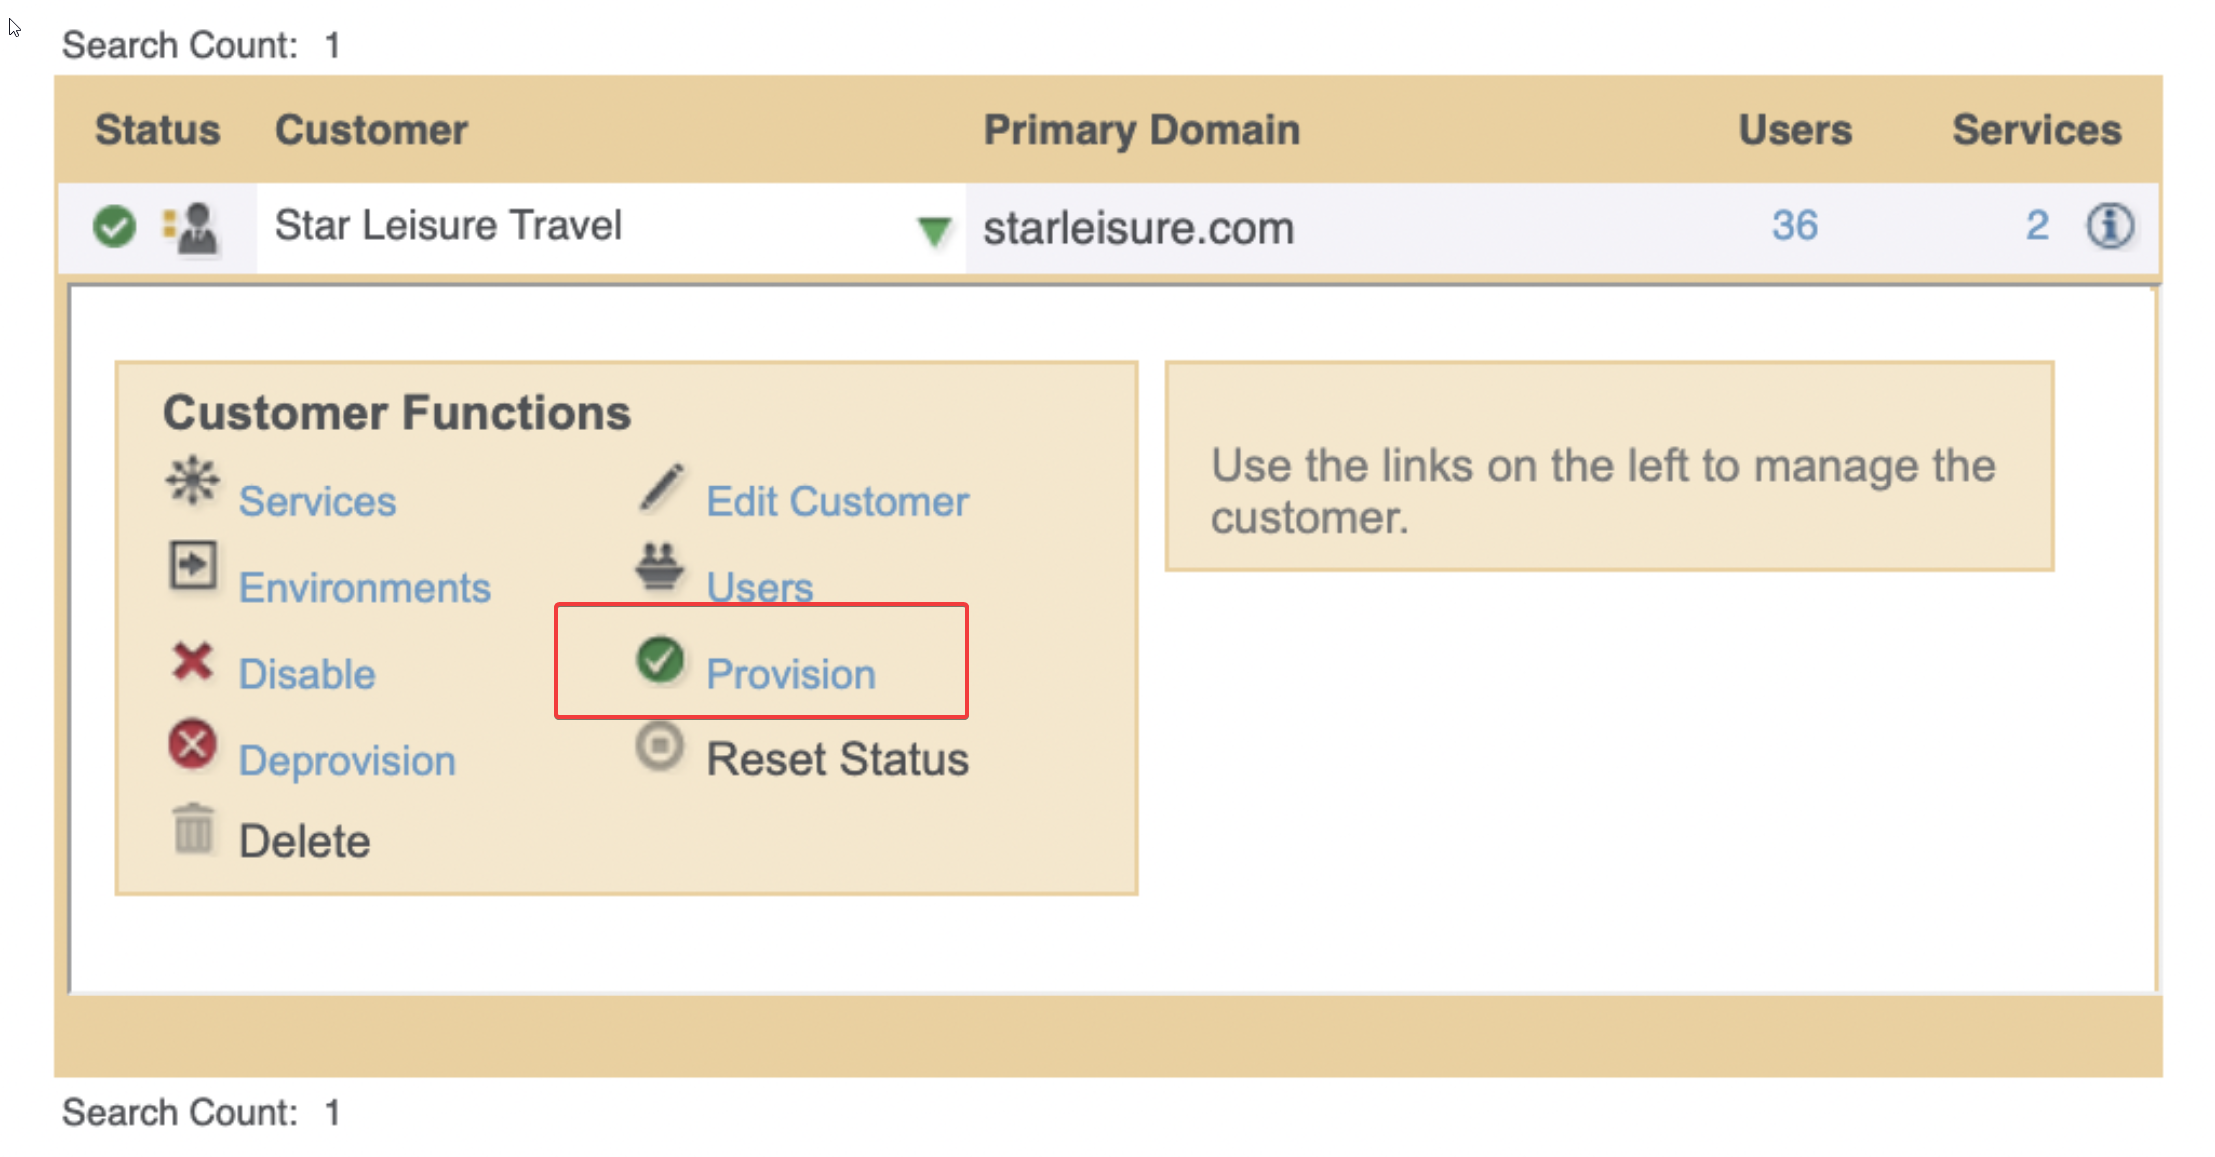Click the Delete trash can icon
This screenshot has height=1157, width=2215.
[193, 830]
